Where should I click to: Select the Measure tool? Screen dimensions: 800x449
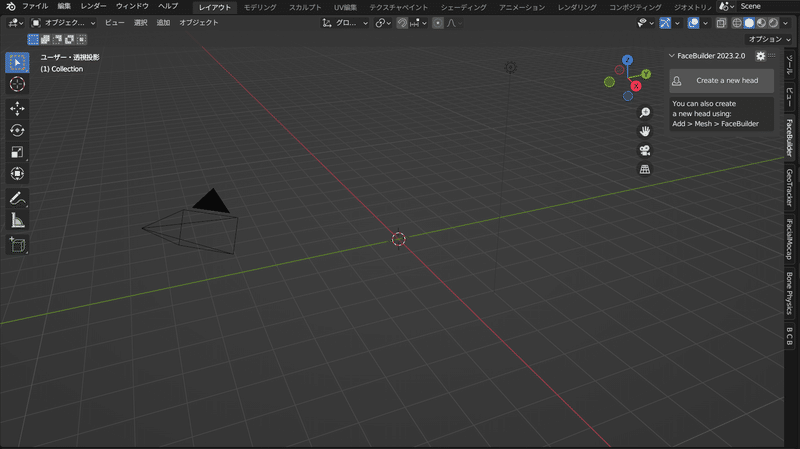point(17,220)
